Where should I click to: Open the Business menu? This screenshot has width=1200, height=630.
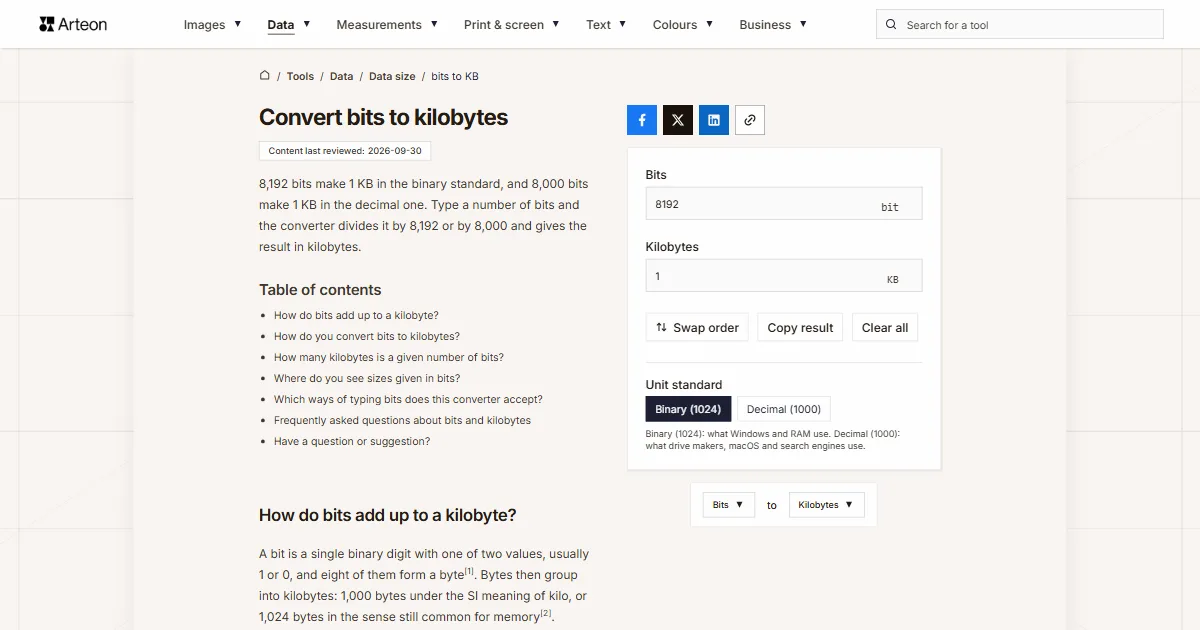pos(773,25)
